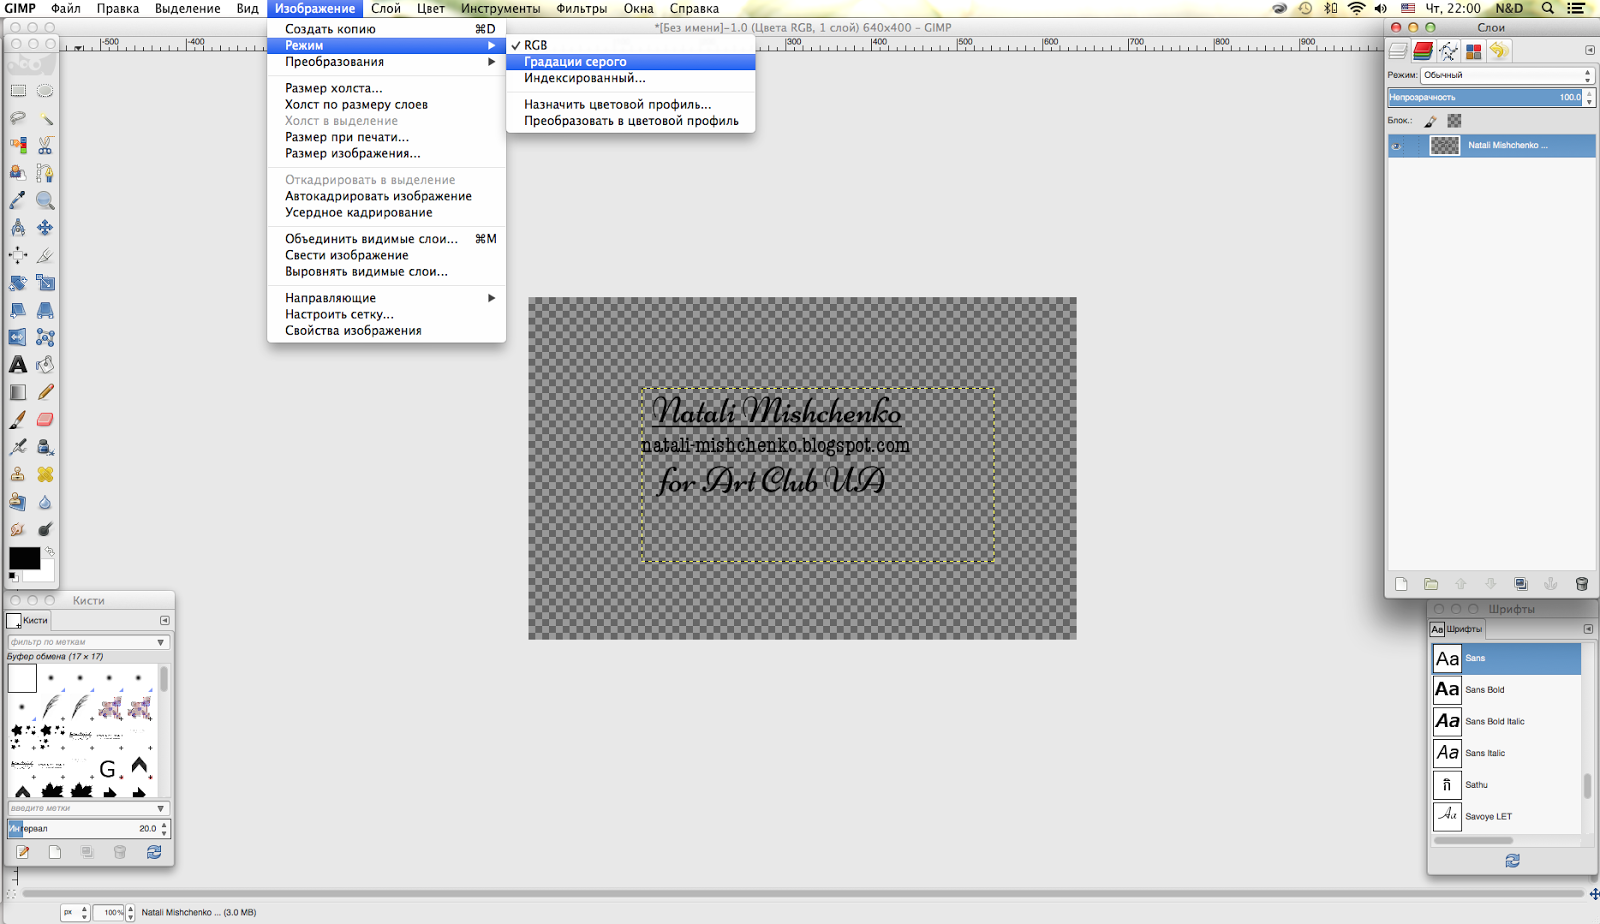
Task: Select the Sans Bold font
Action: click(1506, 689)
